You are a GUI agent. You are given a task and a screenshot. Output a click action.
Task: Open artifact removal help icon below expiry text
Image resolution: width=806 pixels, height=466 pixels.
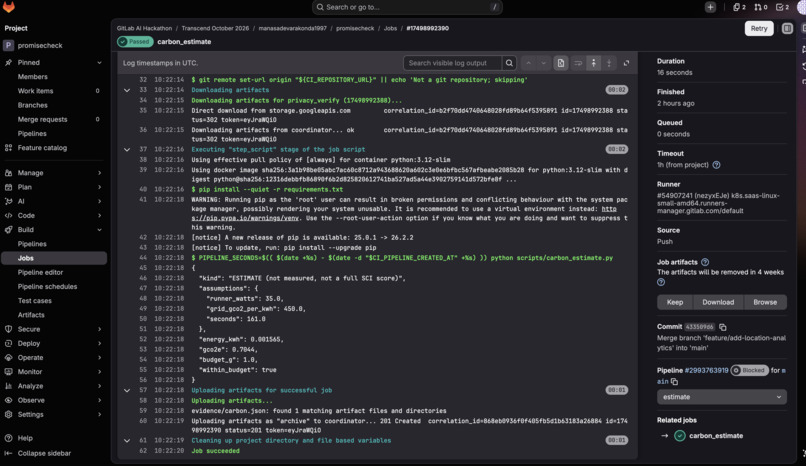click(661, 282)
